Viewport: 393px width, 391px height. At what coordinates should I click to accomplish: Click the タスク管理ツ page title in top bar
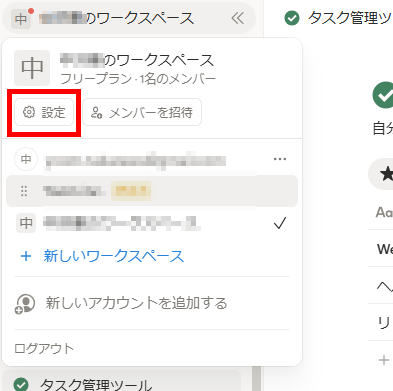click(x=350, y=18)
